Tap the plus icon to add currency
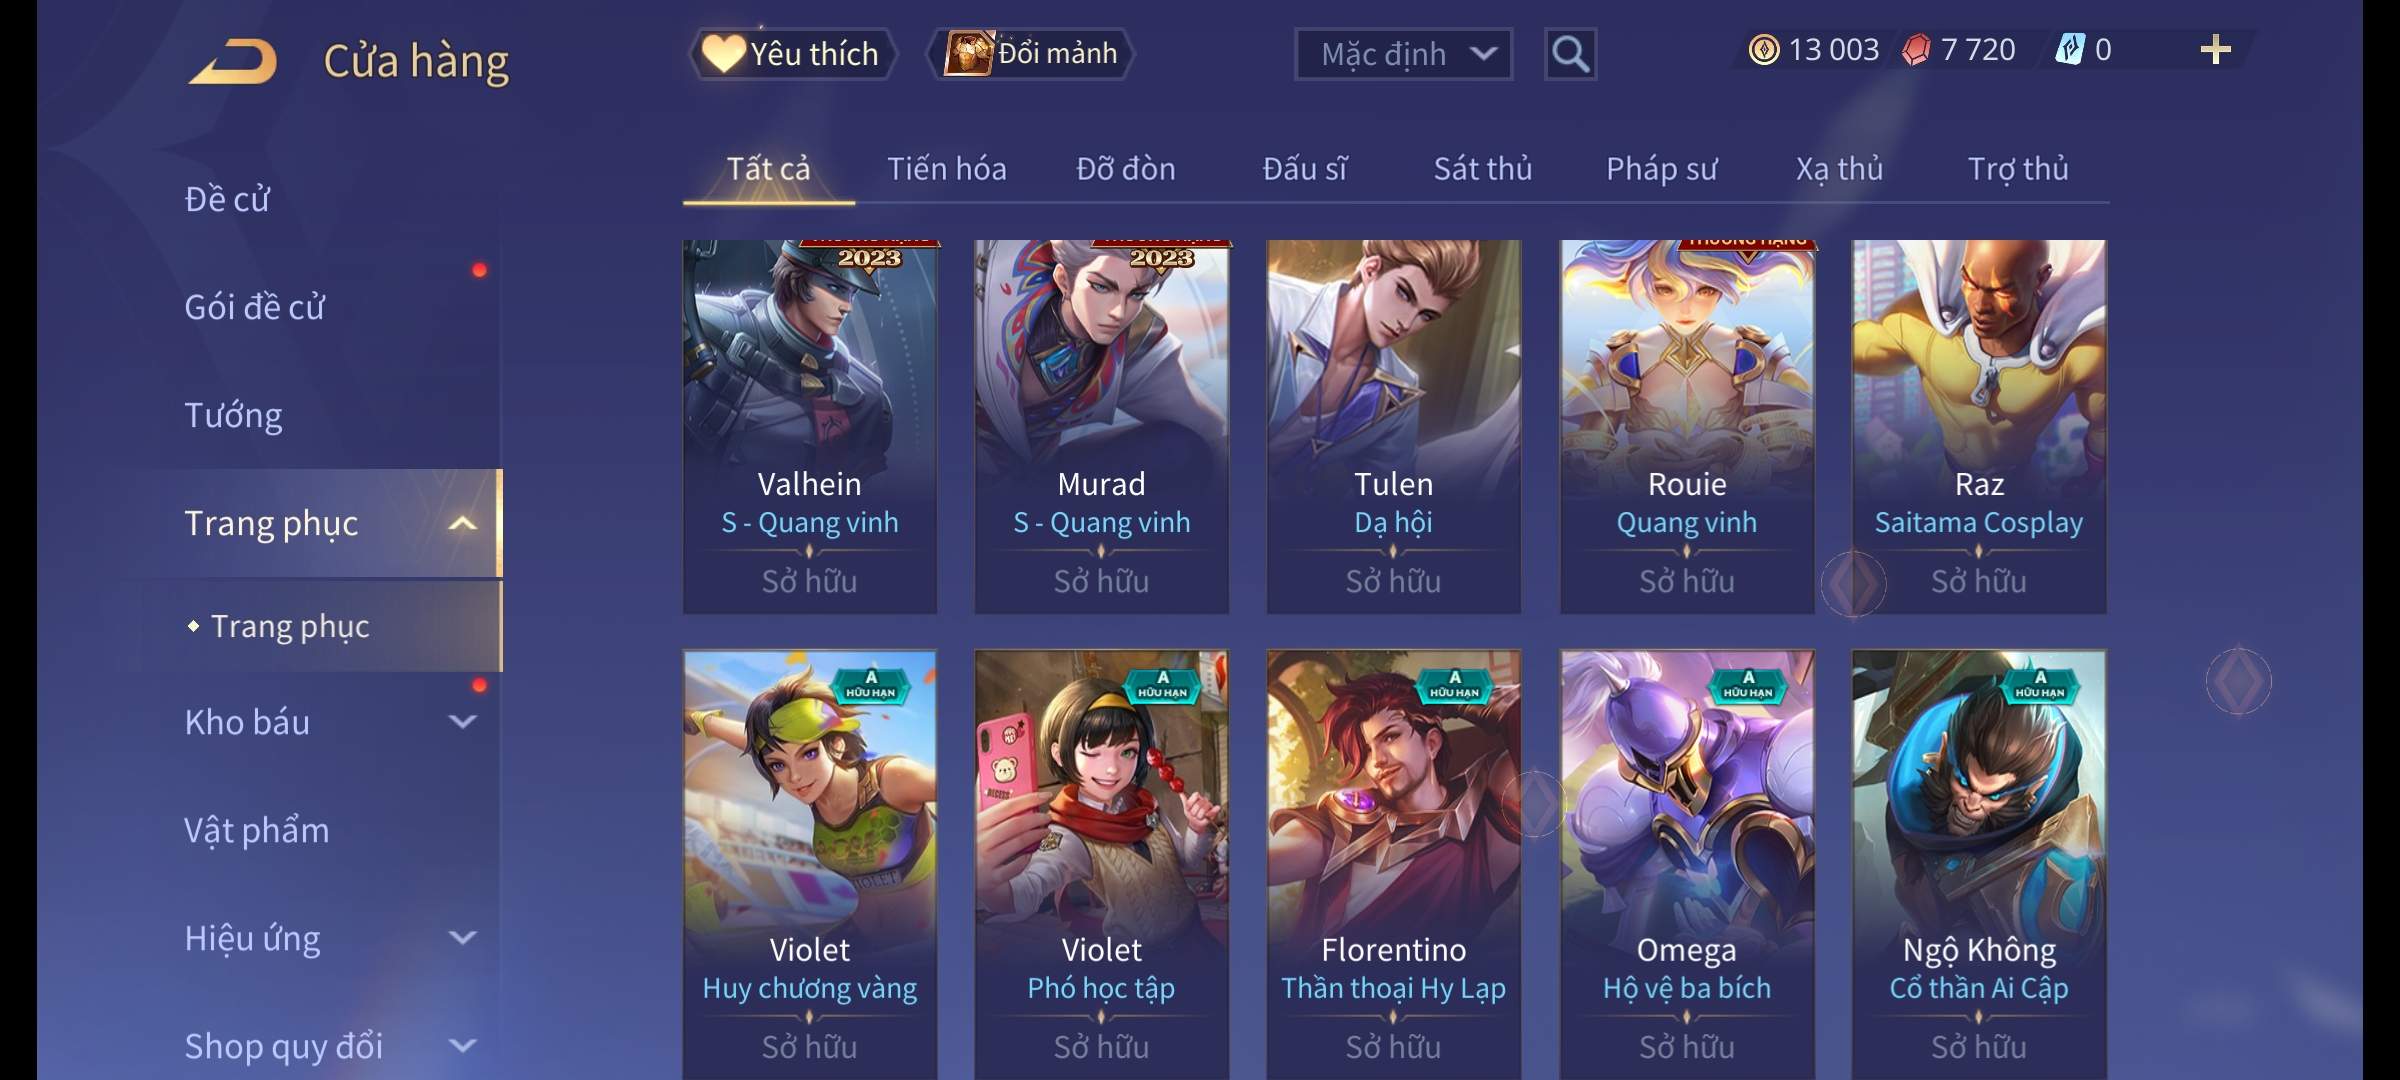The width and height of the screenshot is (2400, 1080). (2216, 50)
